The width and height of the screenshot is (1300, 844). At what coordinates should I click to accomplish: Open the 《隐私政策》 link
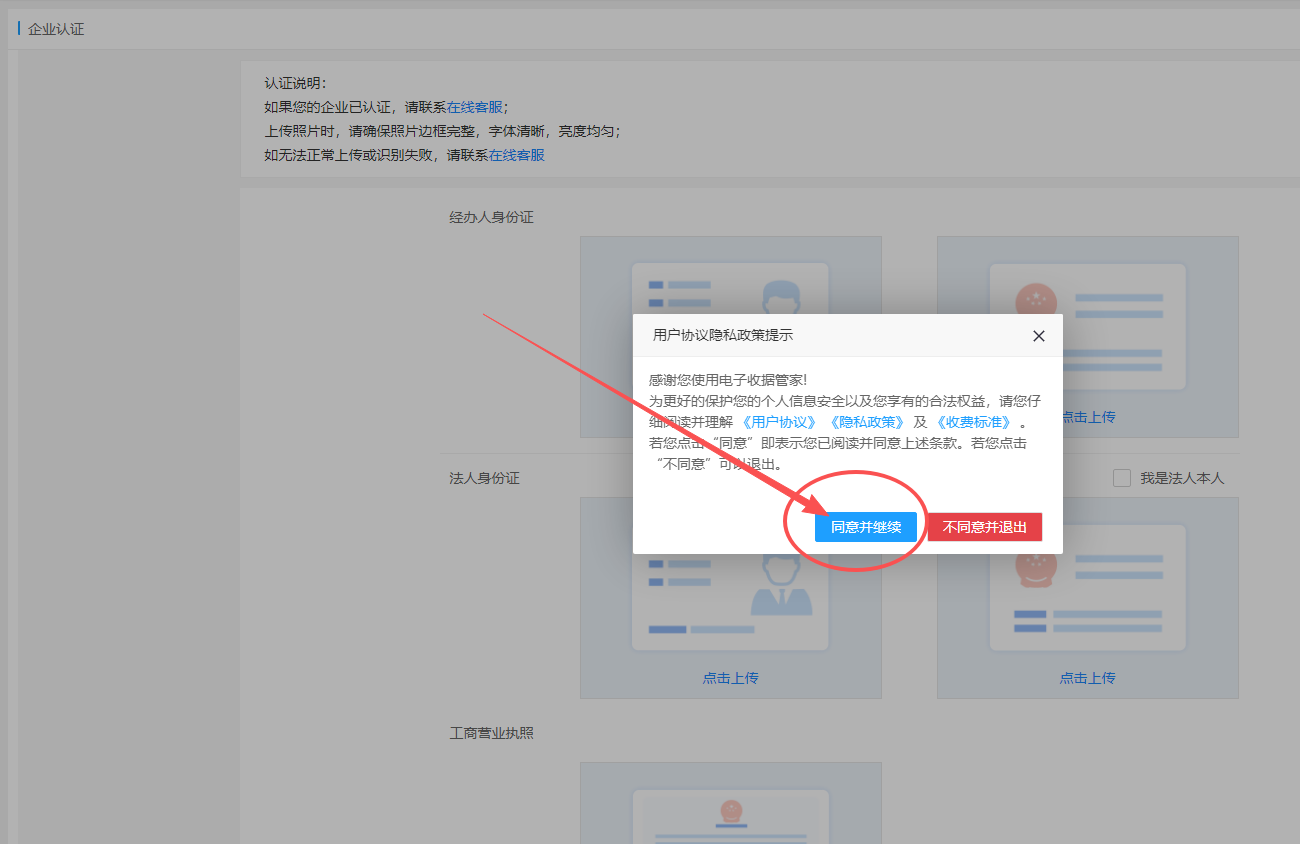point(866,422)
